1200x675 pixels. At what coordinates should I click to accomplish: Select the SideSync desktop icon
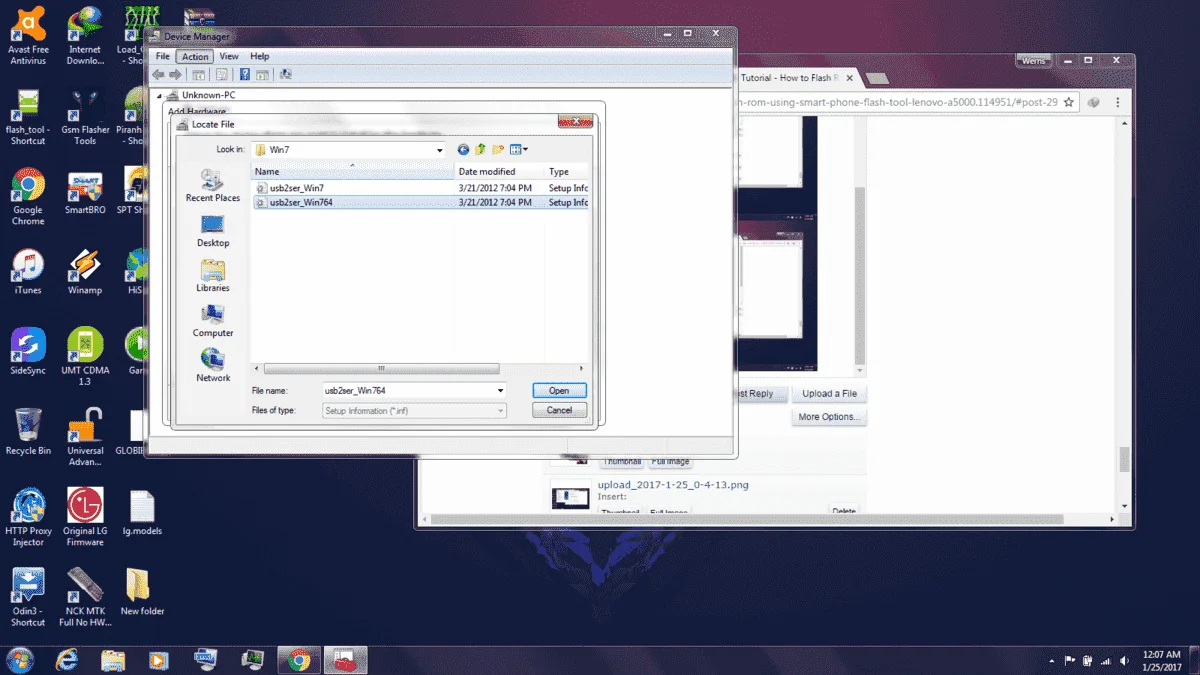28,352
